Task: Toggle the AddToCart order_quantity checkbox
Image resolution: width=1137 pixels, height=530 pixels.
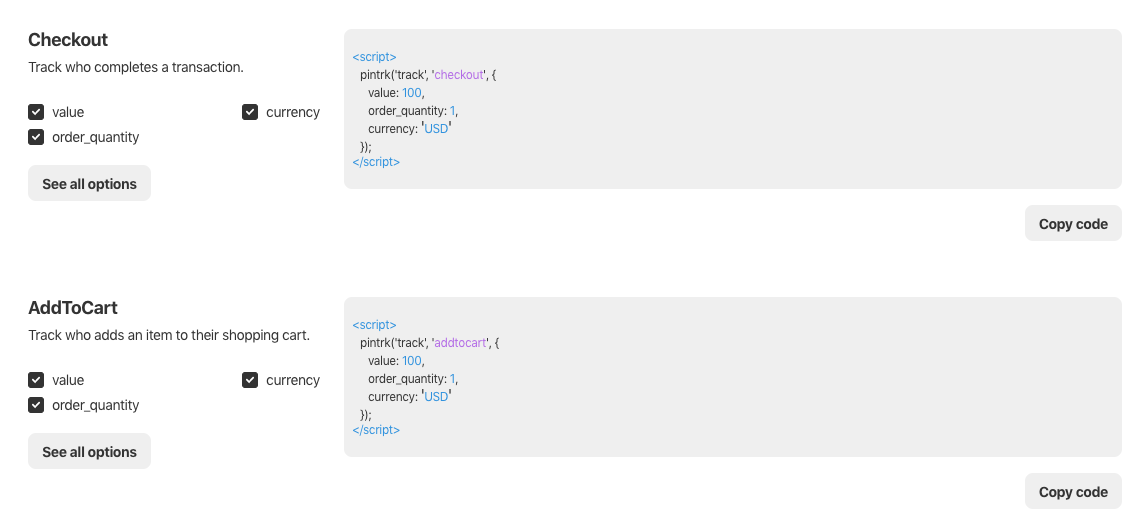Action: 36,405
